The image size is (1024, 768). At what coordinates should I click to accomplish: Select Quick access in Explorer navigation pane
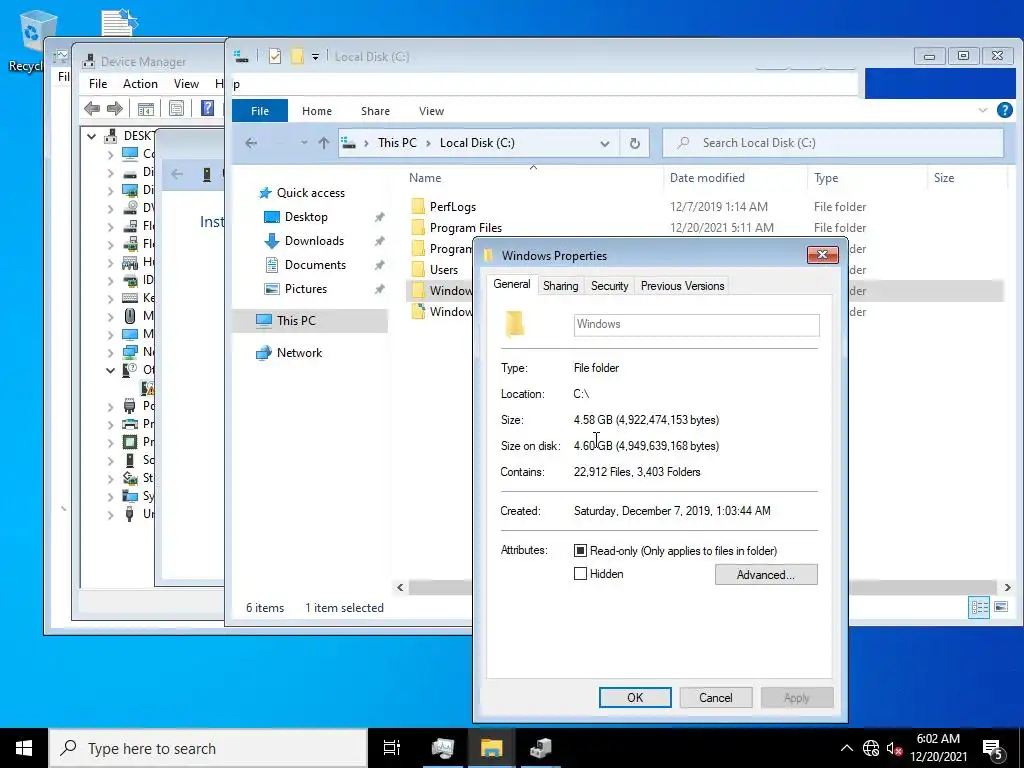(310, 193)
